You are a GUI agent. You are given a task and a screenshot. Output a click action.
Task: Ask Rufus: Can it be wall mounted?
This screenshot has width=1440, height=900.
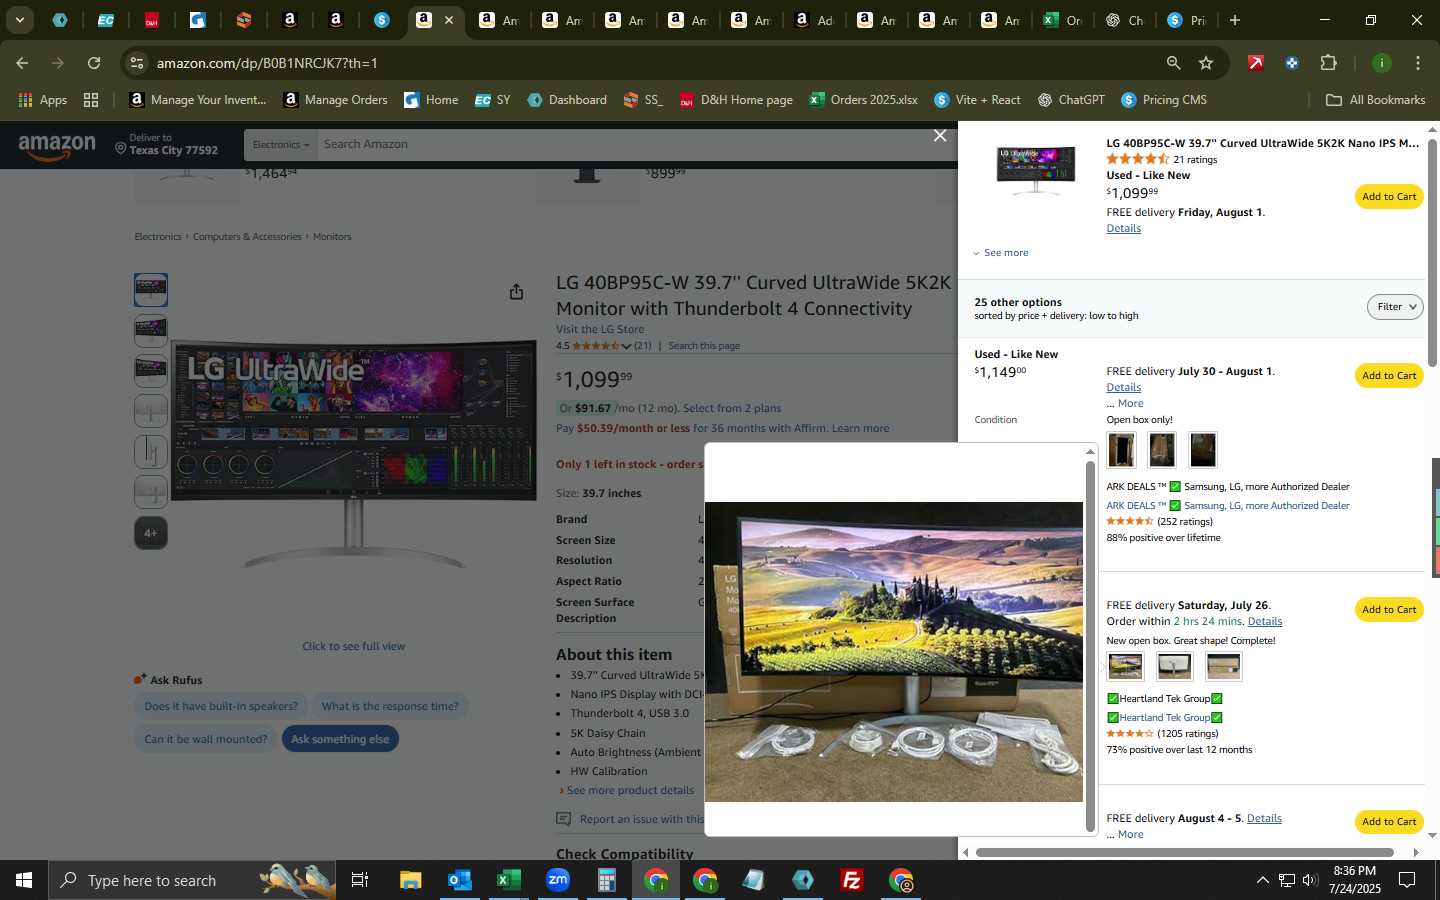coord(206,740)
